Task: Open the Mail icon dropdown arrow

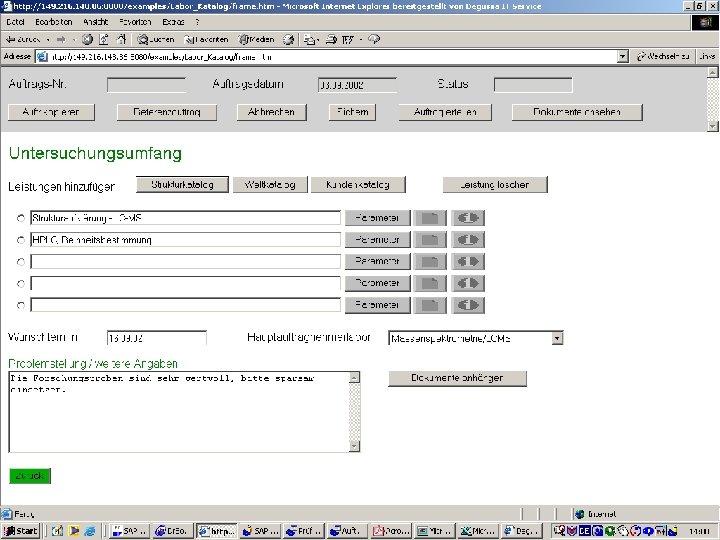Action: (x=318, y=40)
